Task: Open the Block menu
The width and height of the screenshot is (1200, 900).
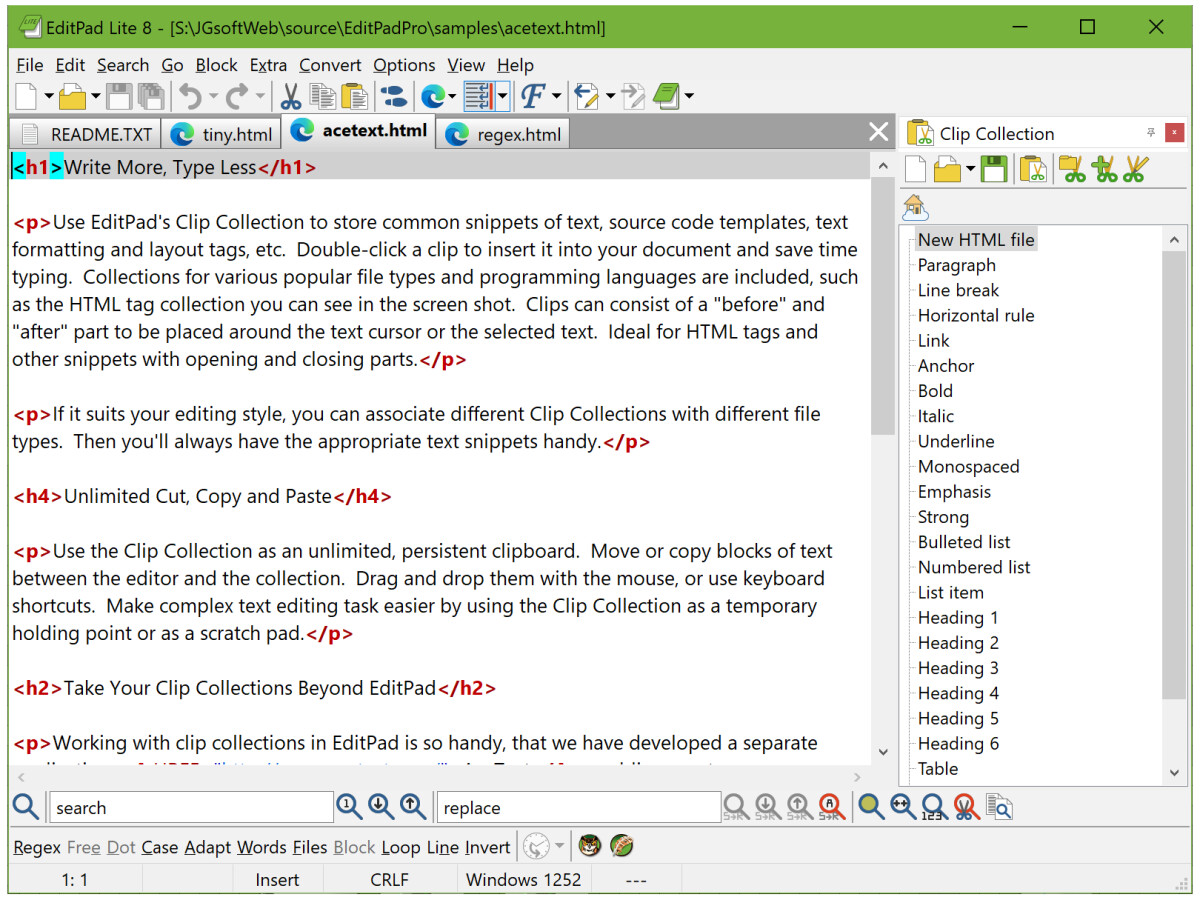Action: coord(217,65)
